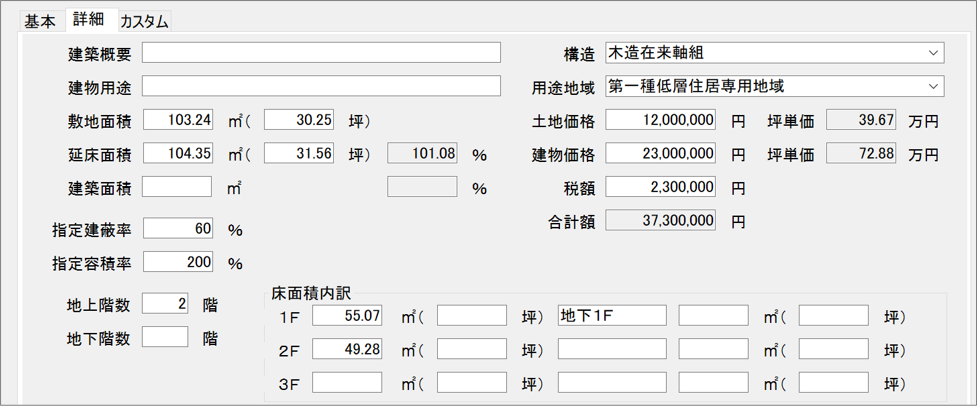Screen dimensions: 977x406
Task: Select the 敷地面積 坪 field showing 30.25
Action: (x=298, y=120)
